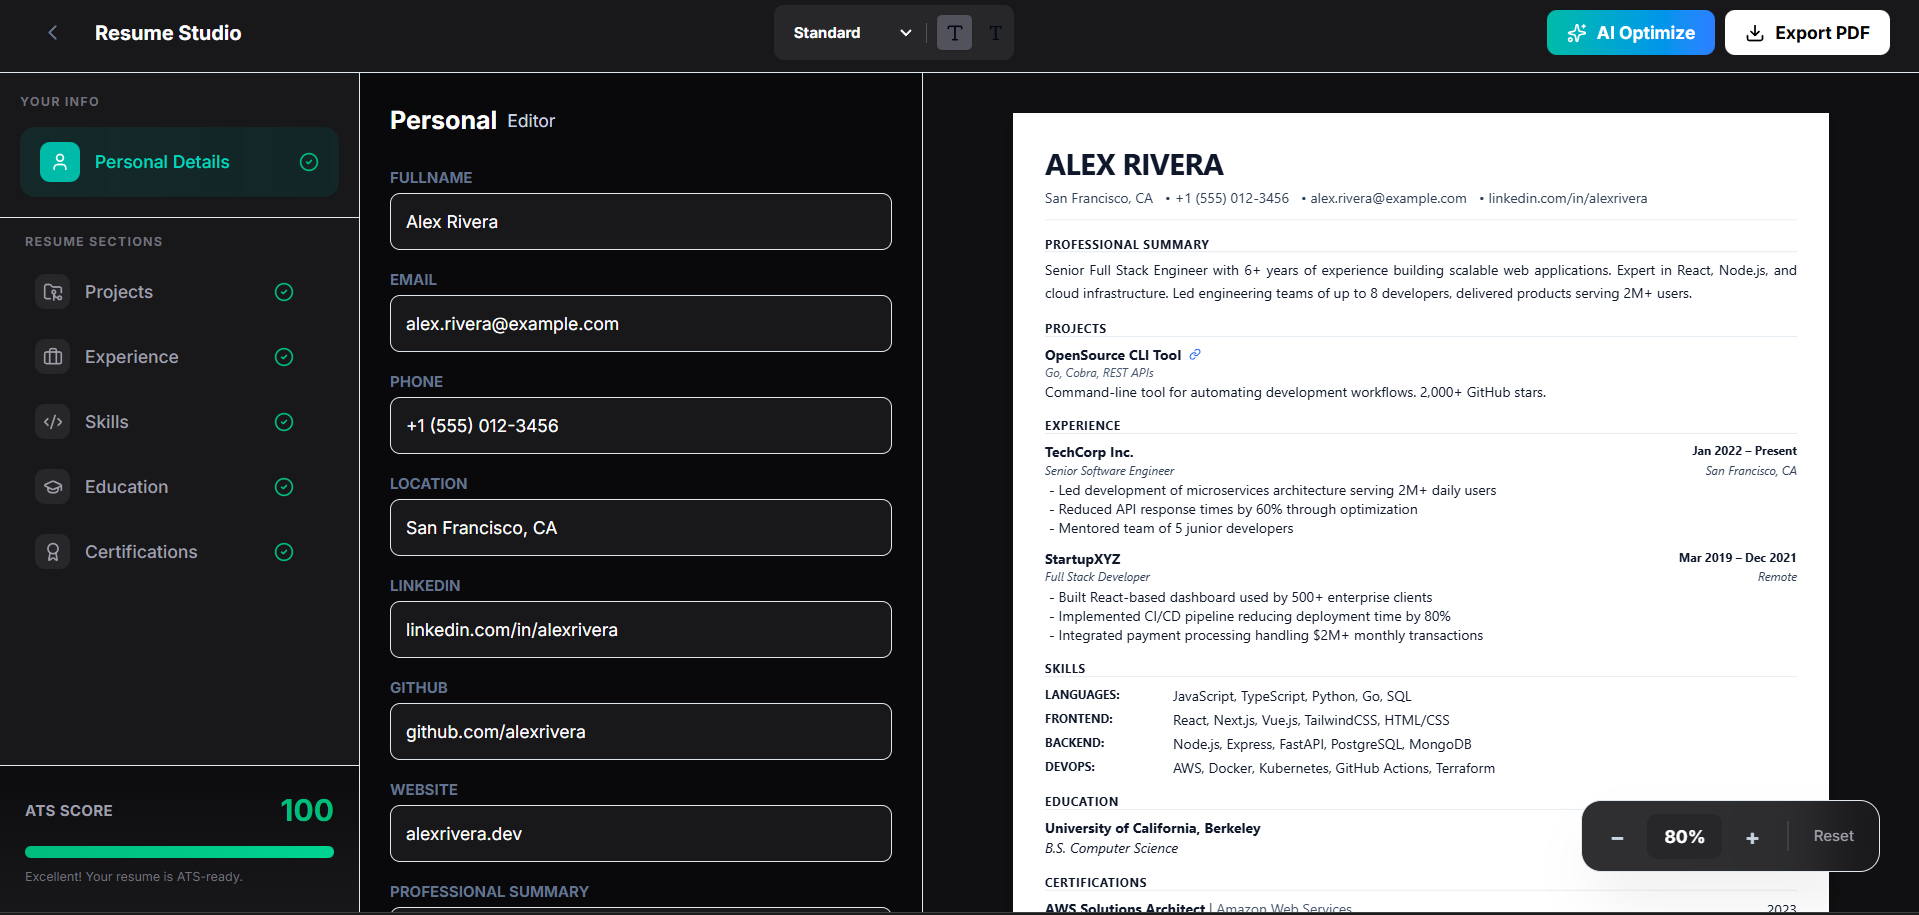Focus the Location input field
This screenshot has height=915, width=1919.
click(640, 528)
